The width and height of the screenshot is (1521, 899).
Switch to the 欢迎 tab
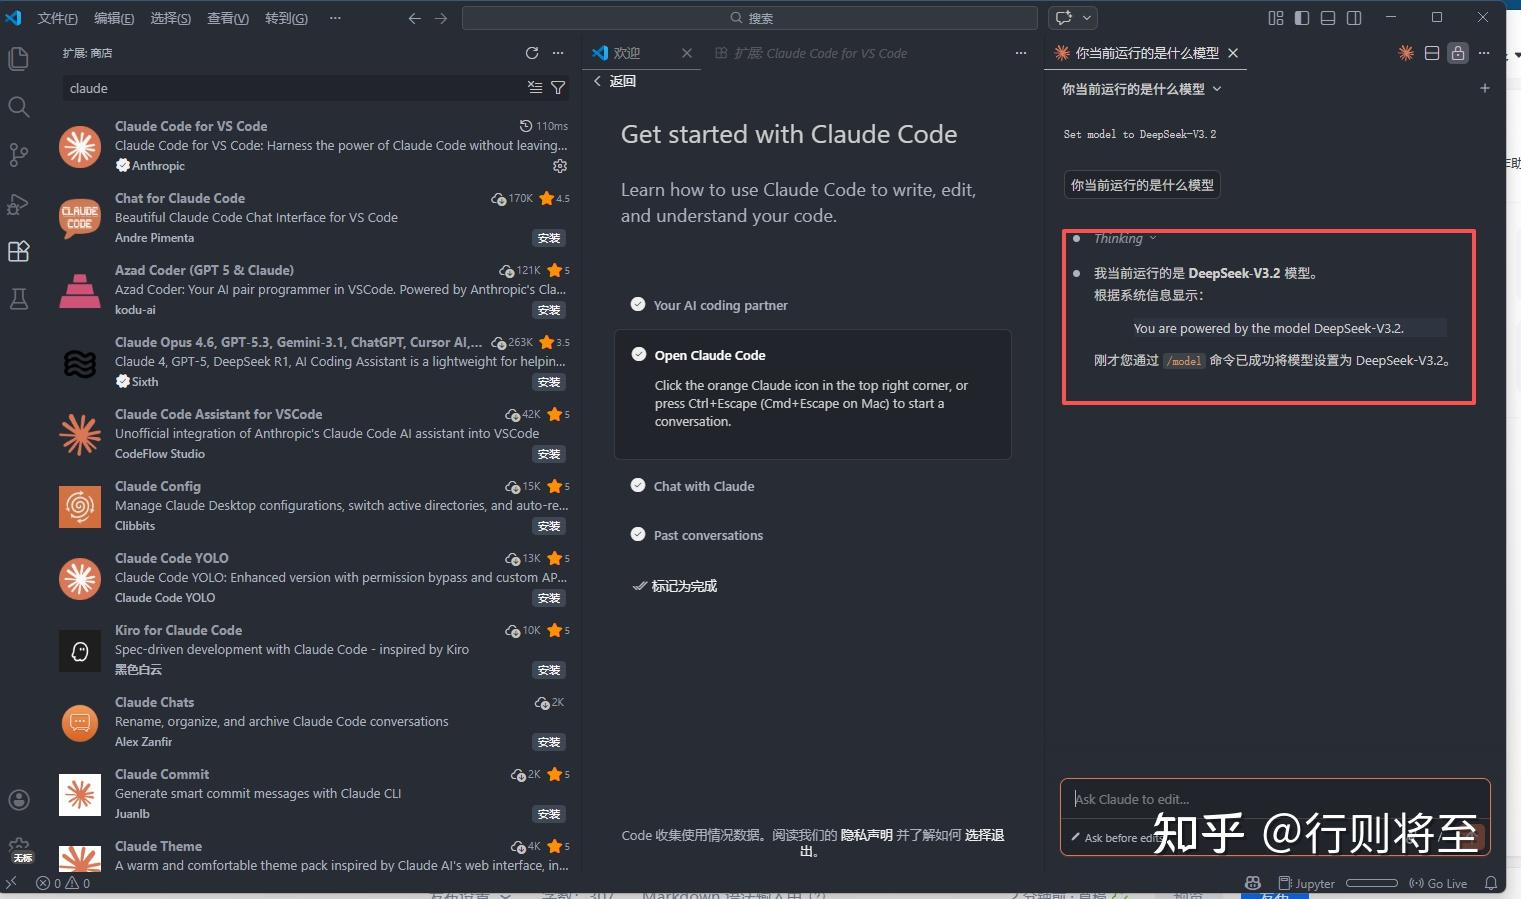click(626, 53)
